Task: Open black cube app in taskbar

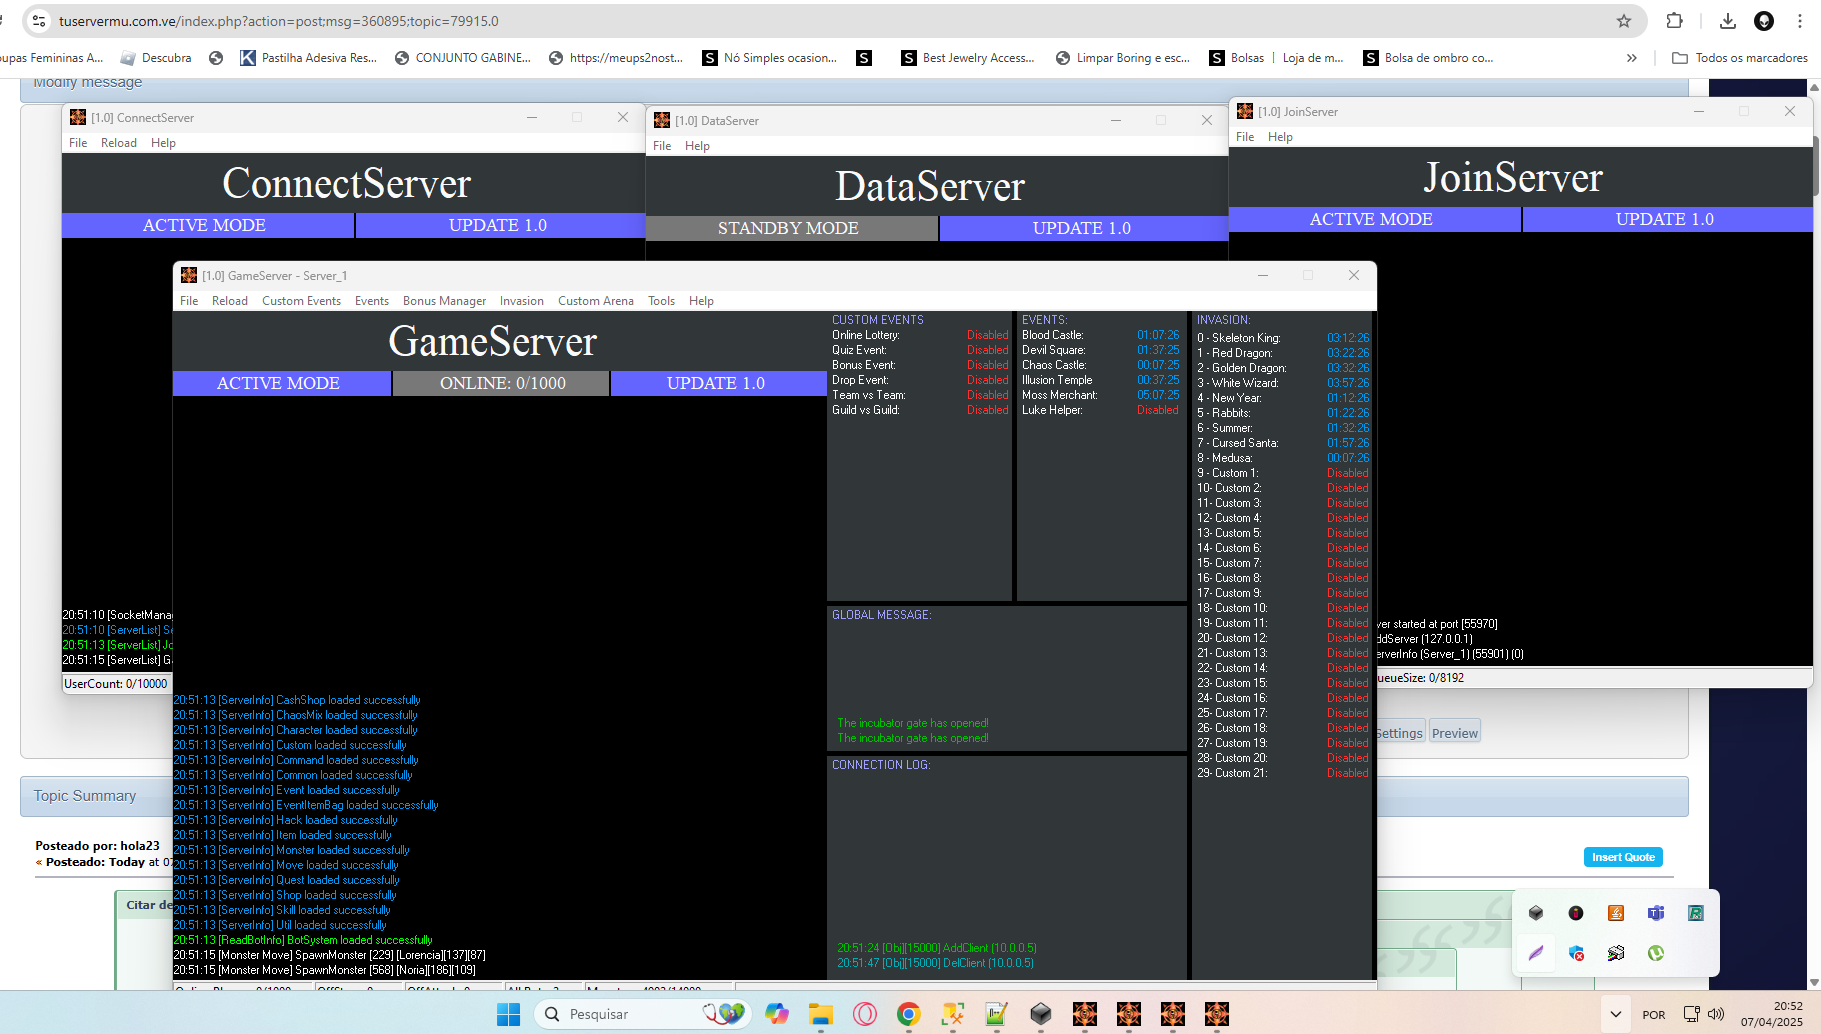Action: (1040, 1014)
